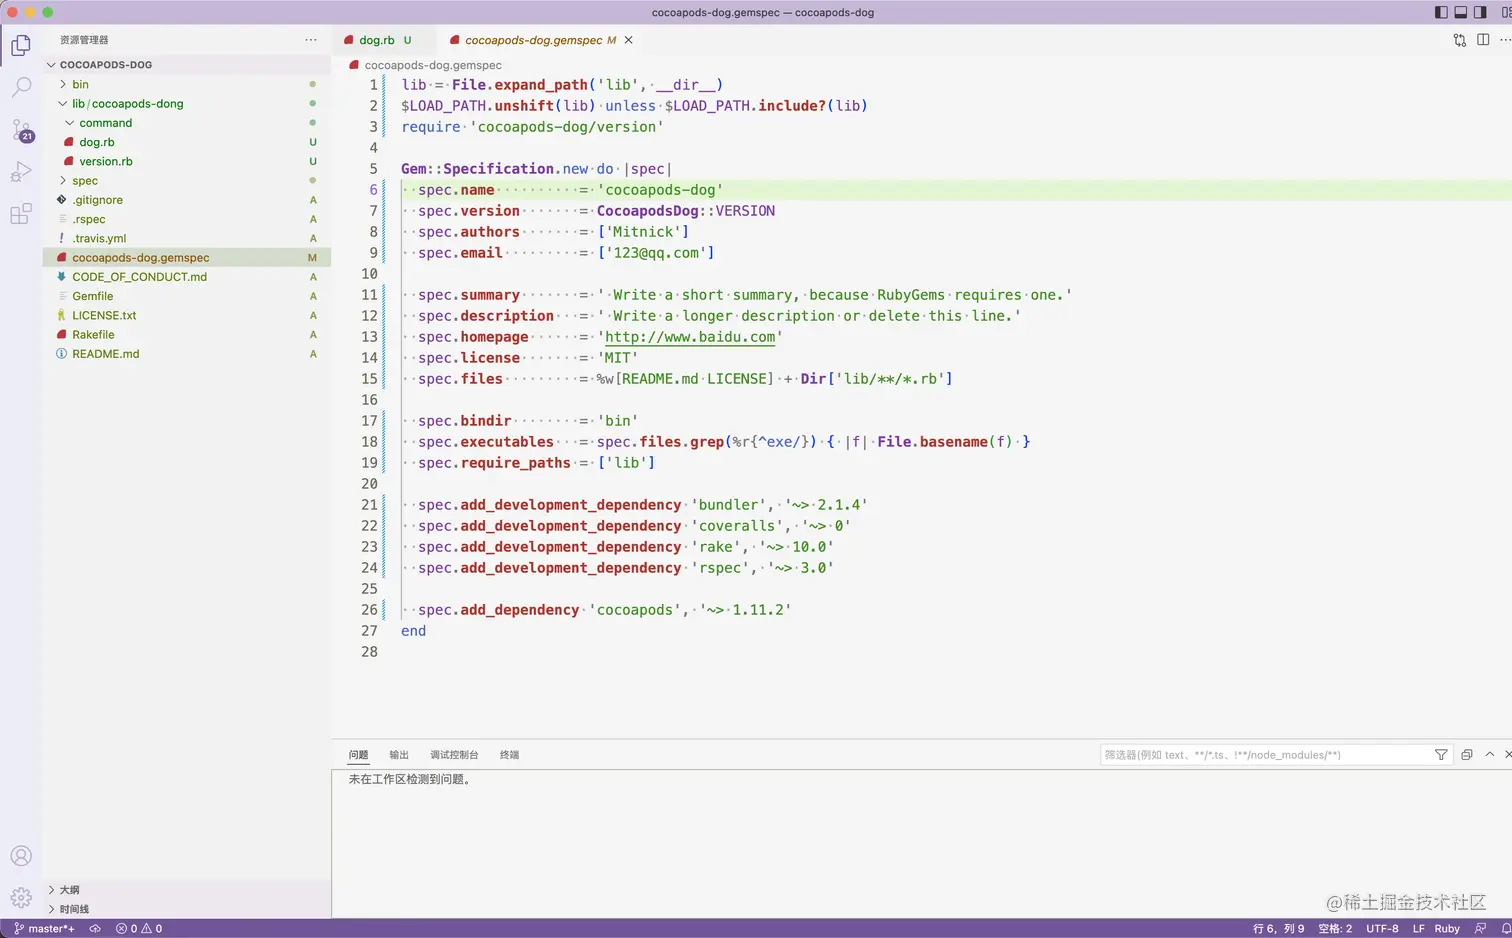Split the editor to the right
This screenshot has height=938, width=1512.
tap(1483, 40)
